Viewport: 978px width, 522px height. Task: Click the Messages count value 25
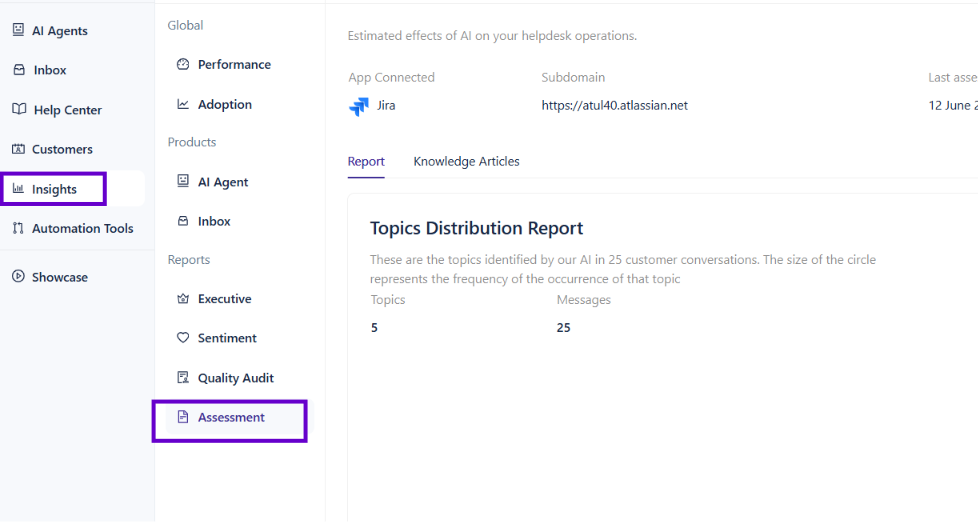[563, 327]
